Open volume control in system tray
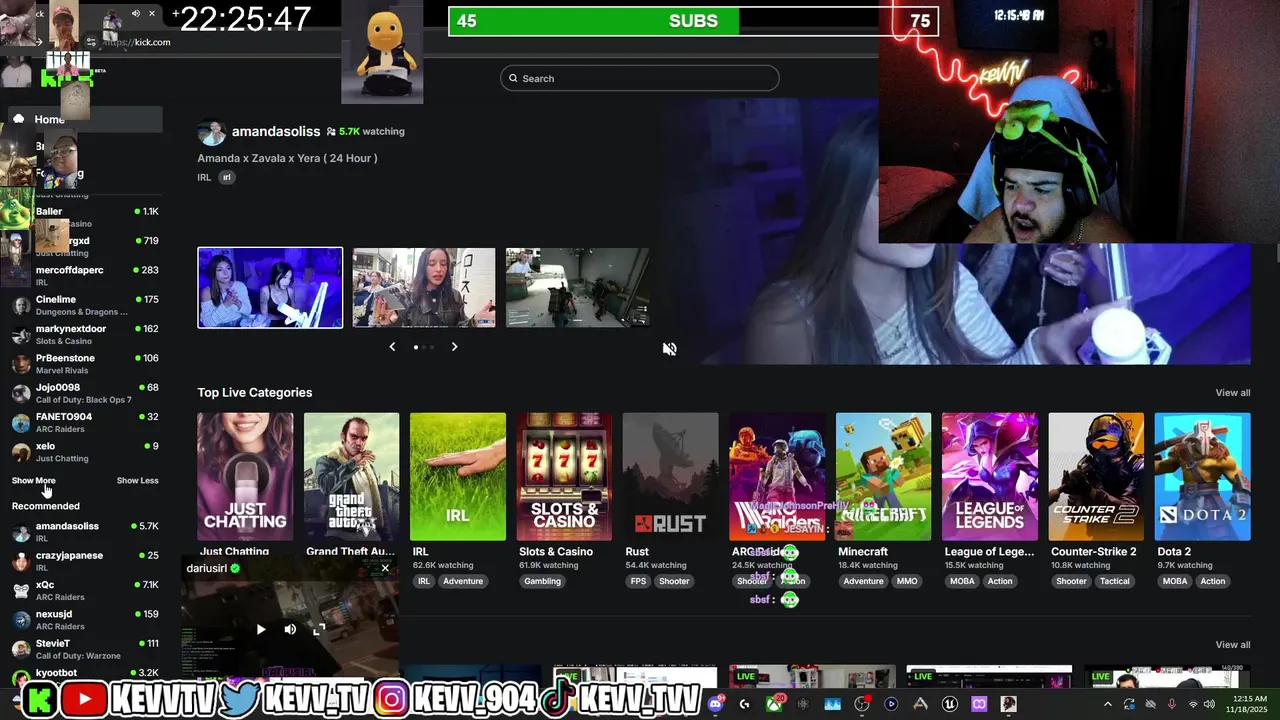Viewport: 1280px width, 720px height. 1210,704
